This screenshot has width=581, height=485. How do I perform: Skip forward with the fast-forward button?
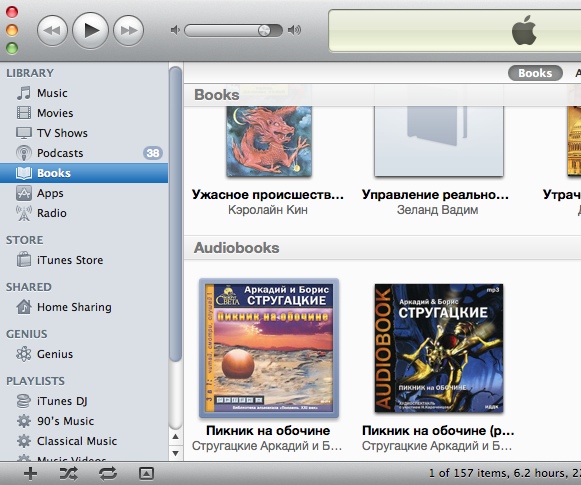[128, 30]
